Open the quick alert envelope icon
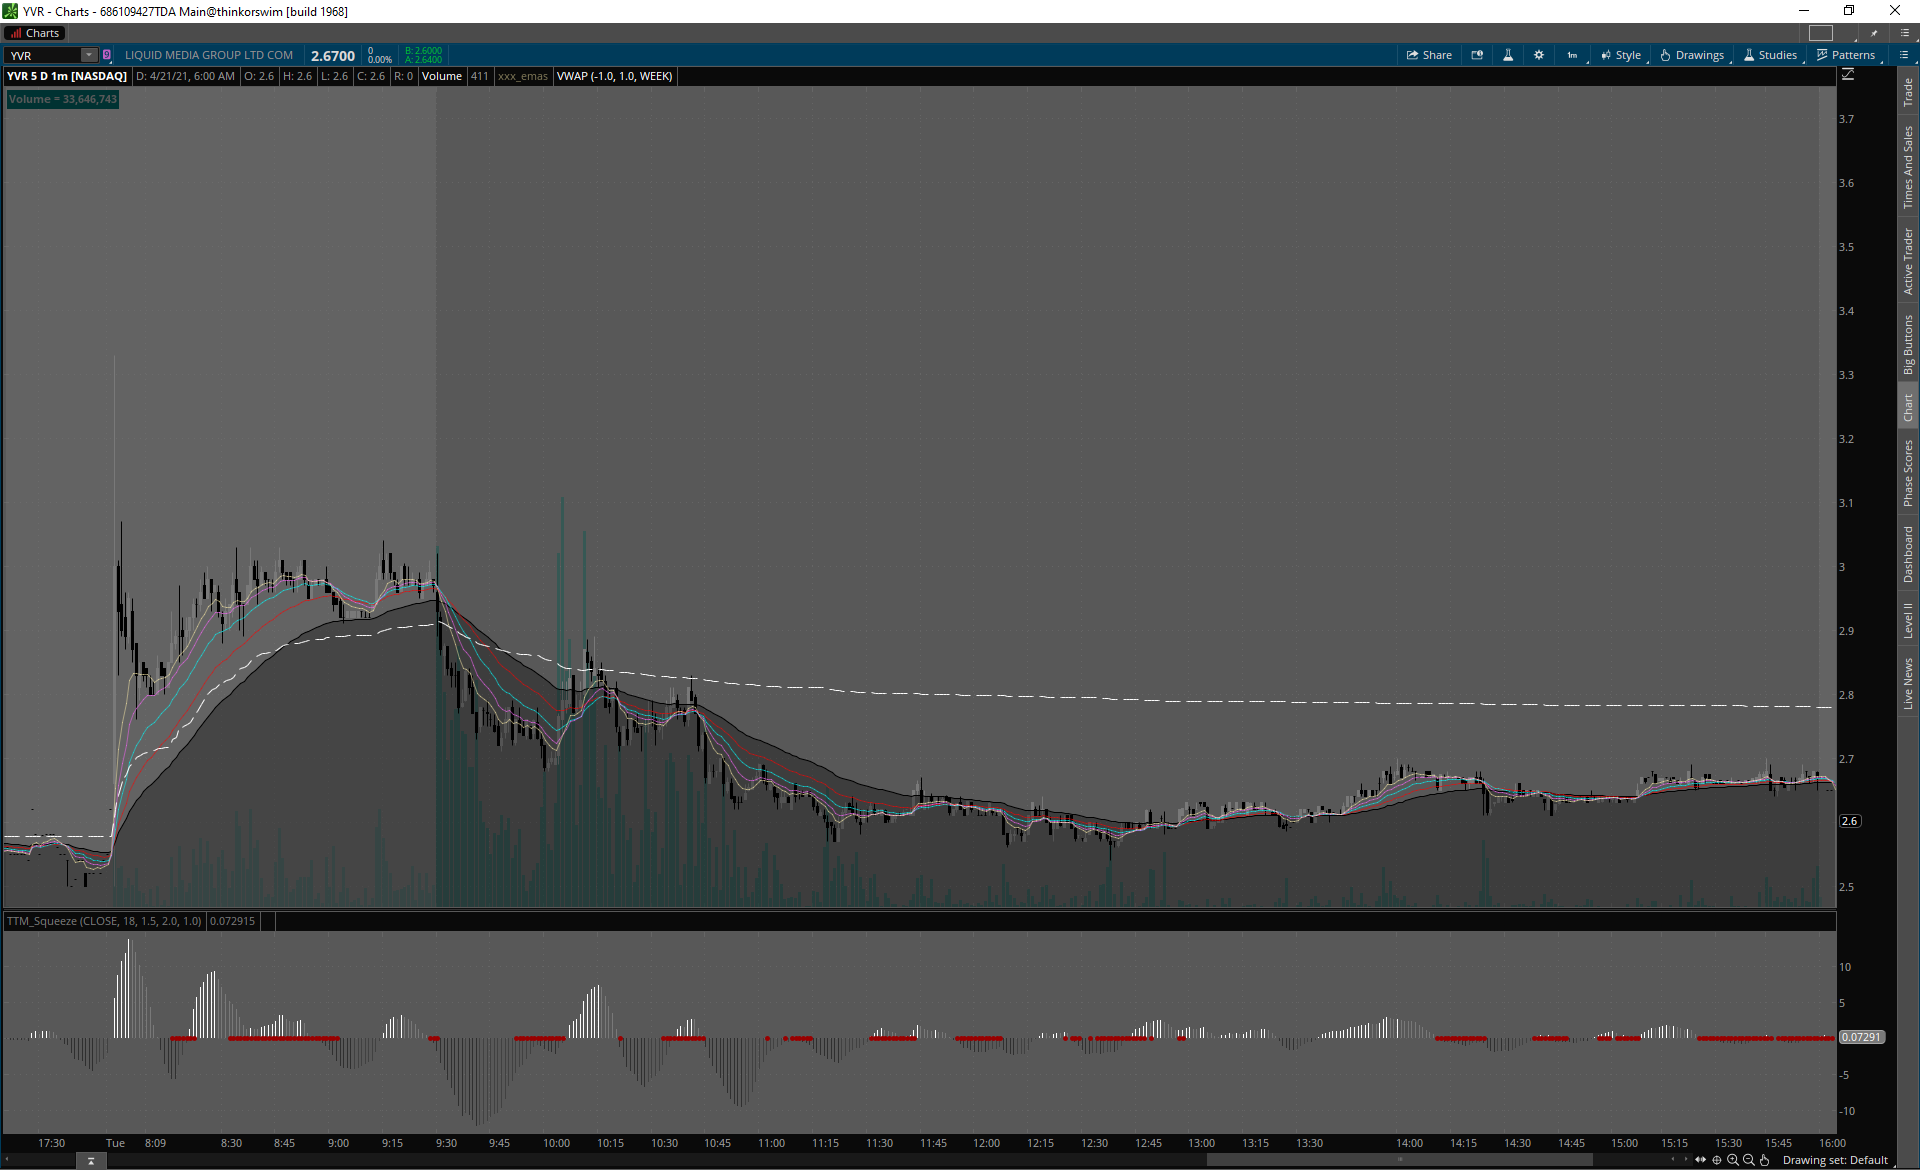Screen dimensions: 1920x1170 click(x=1477, y=55)
